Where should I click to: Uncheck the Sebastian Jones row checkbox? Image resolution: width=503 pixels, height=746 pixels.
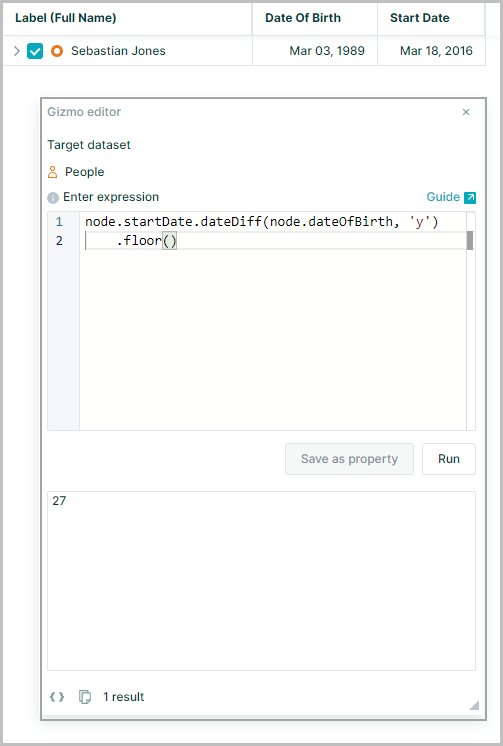click(35, 51)
